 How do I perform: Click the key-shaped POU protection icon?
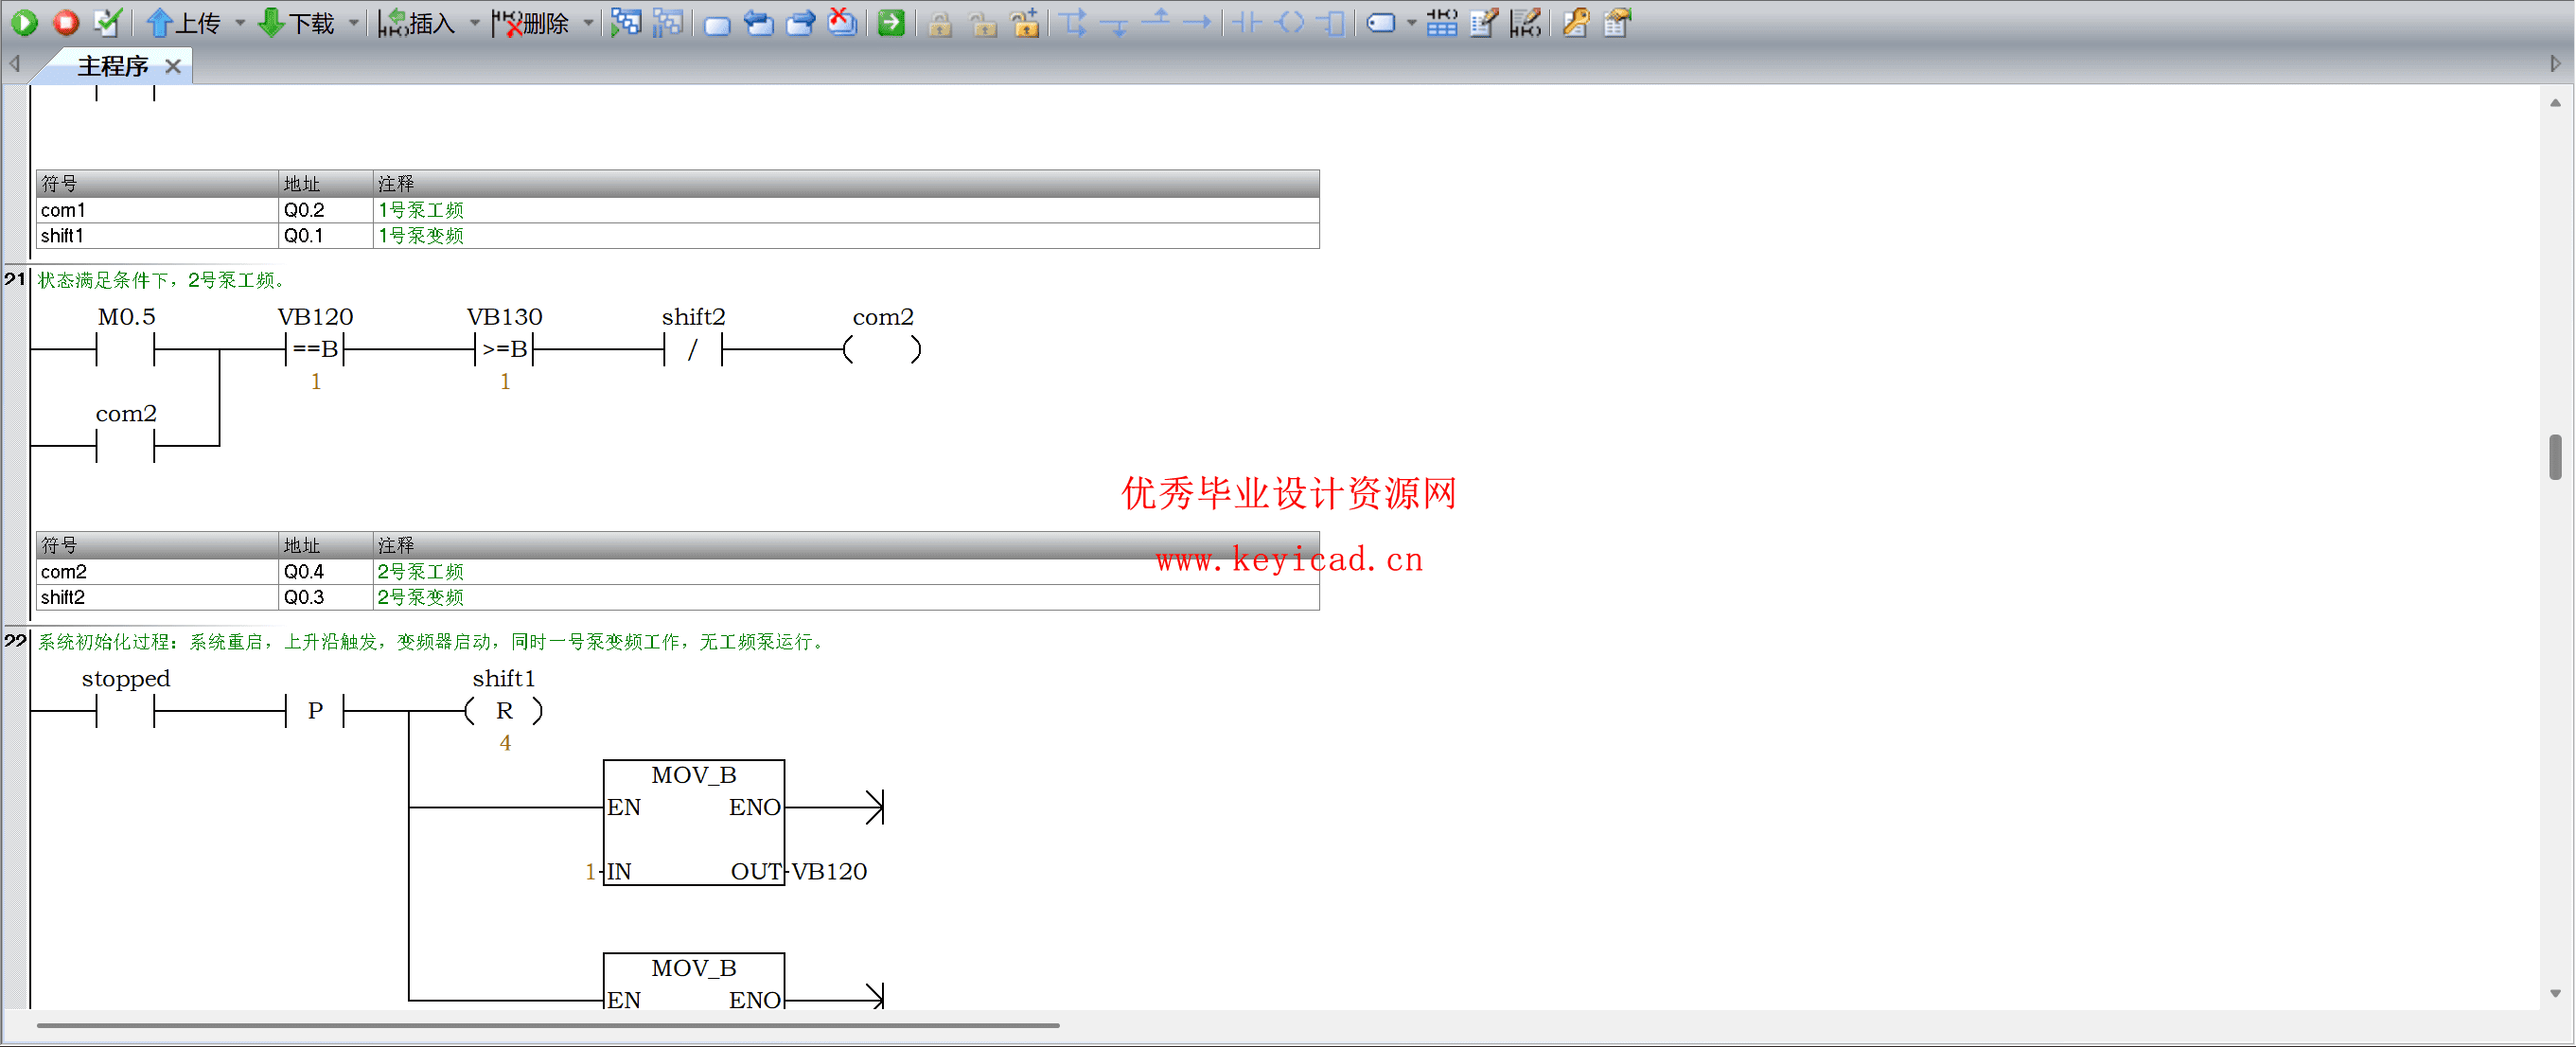click(x=1576, y=22)
